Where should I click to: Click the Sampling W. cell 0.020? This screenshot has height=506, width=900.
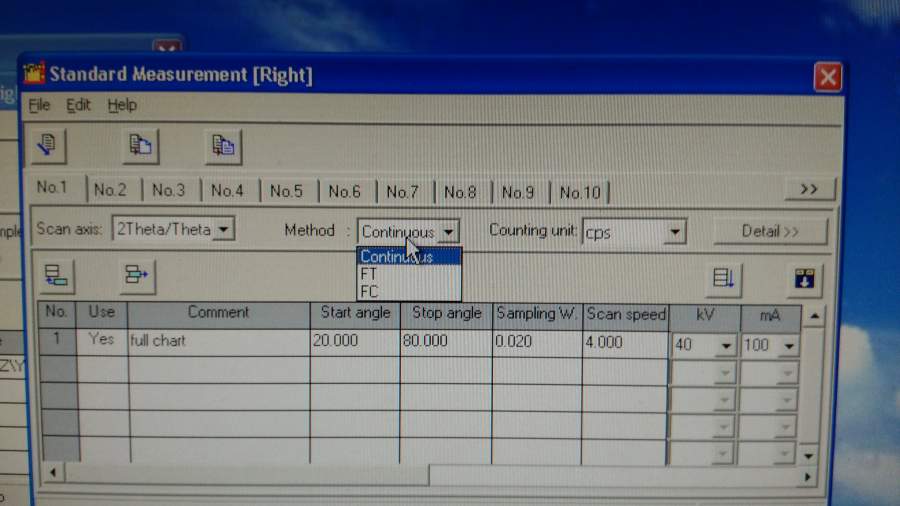537,342
